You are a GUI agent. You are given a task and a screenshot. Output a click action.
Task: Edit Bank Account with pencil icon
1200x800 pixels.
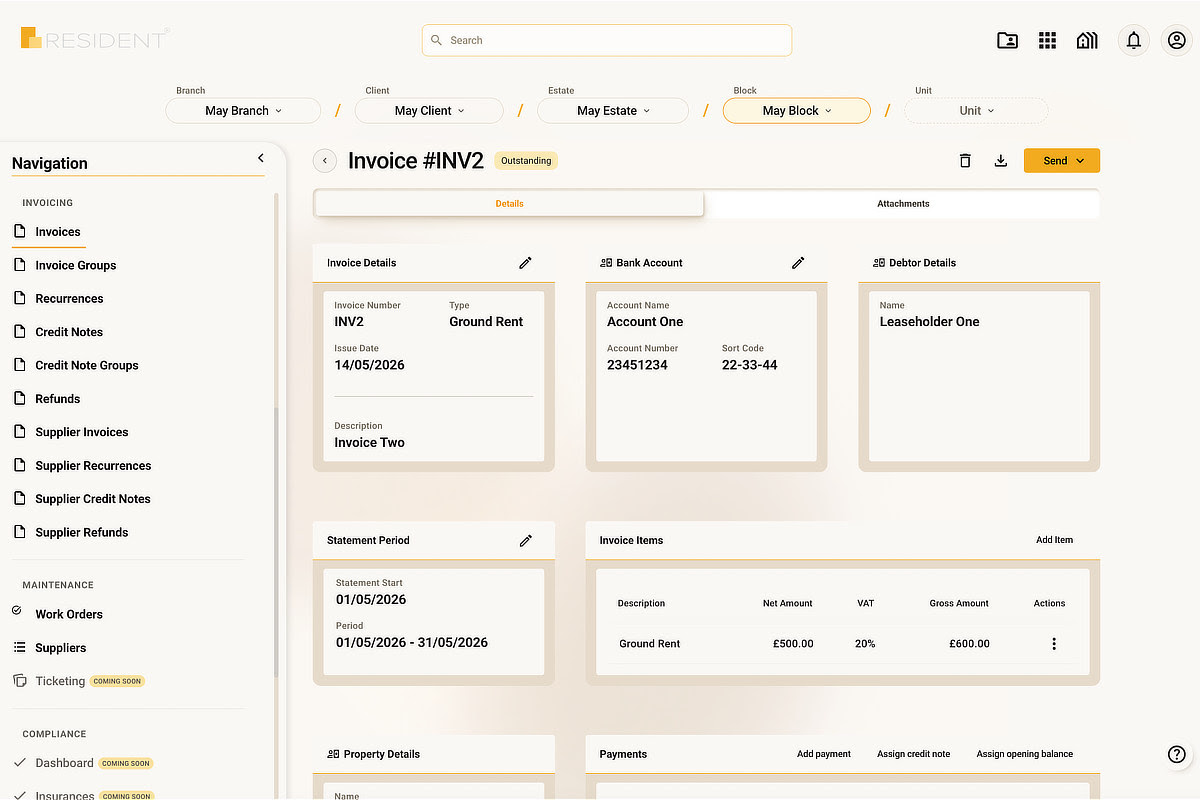798,263
